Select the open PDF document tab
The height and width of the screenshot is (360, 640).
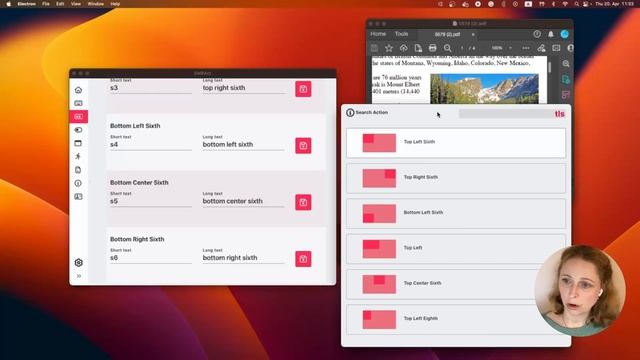[x=447, y=35]
